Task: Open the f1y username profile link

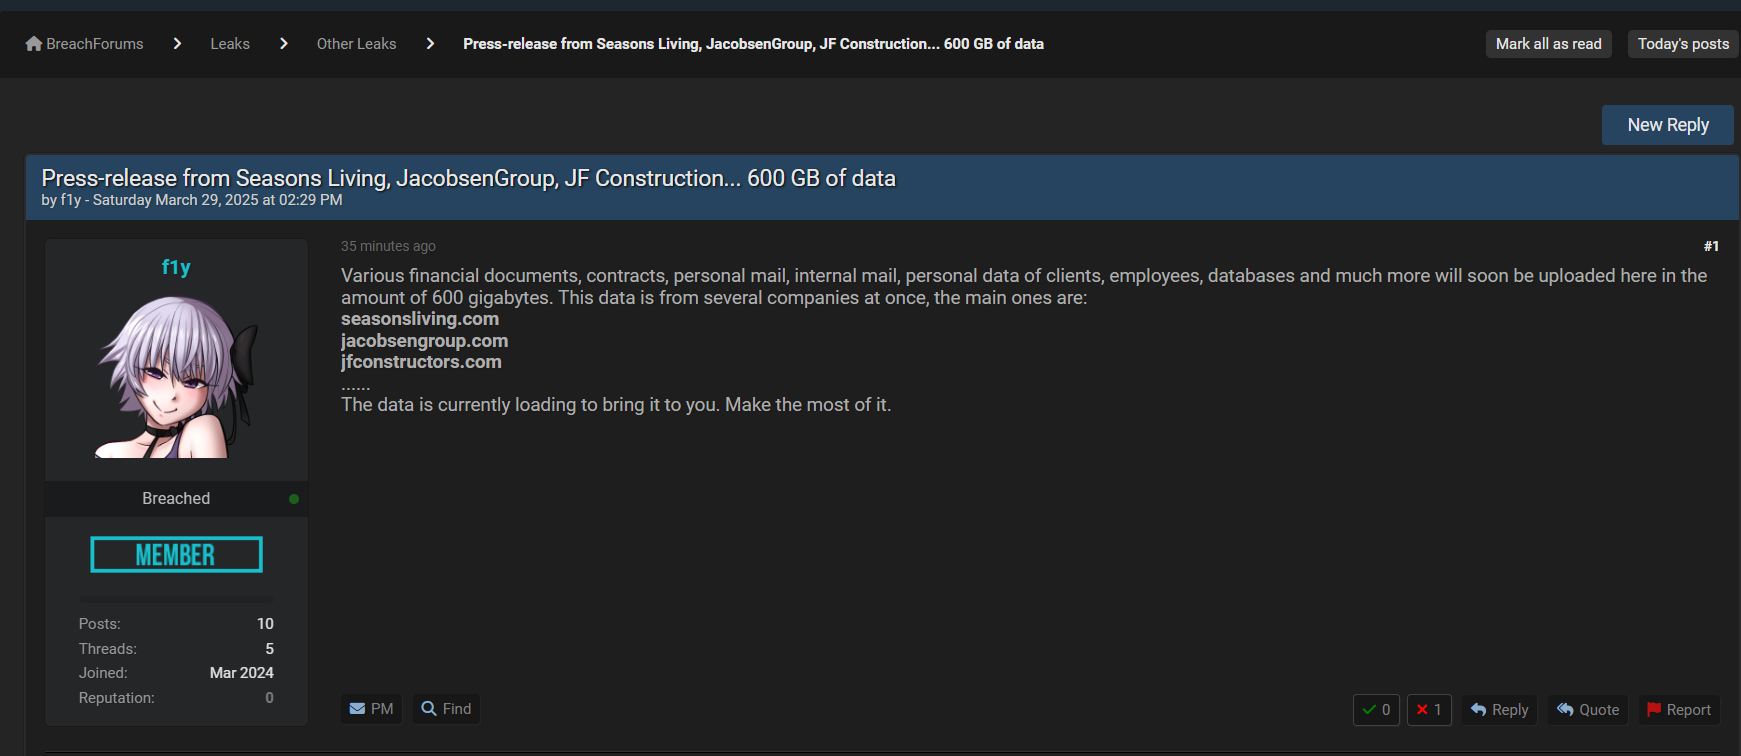Action: coord(176,267)
